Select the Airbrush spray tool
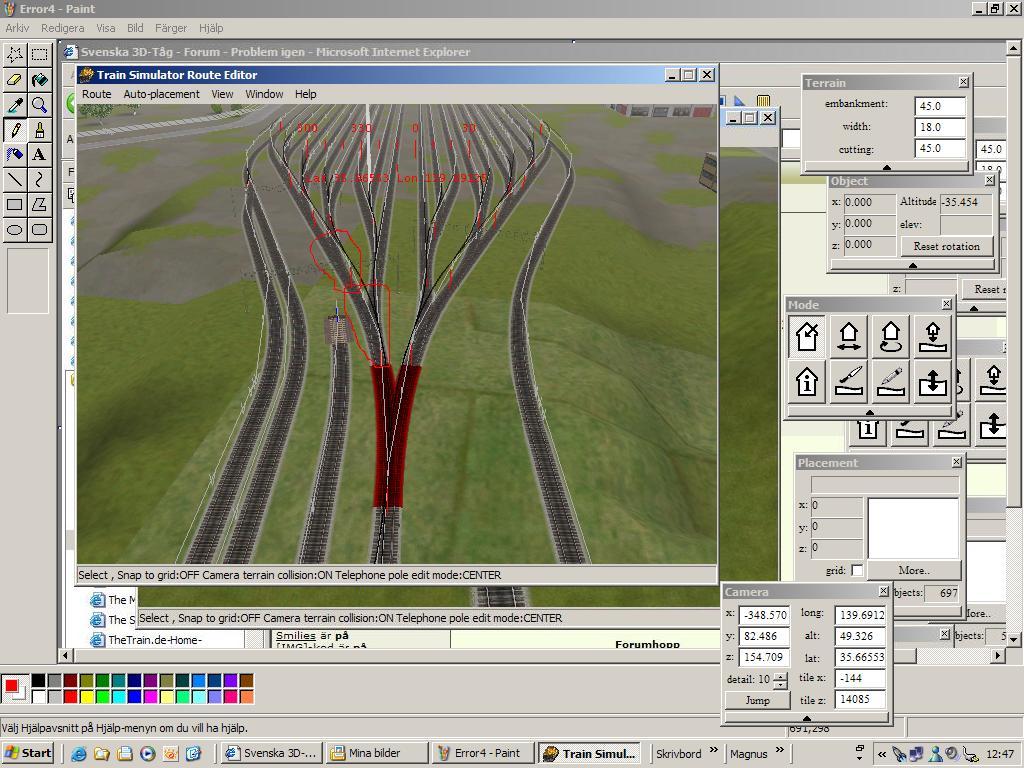The width and height of the screenshot is (1024, 768). tap(15, 154)
